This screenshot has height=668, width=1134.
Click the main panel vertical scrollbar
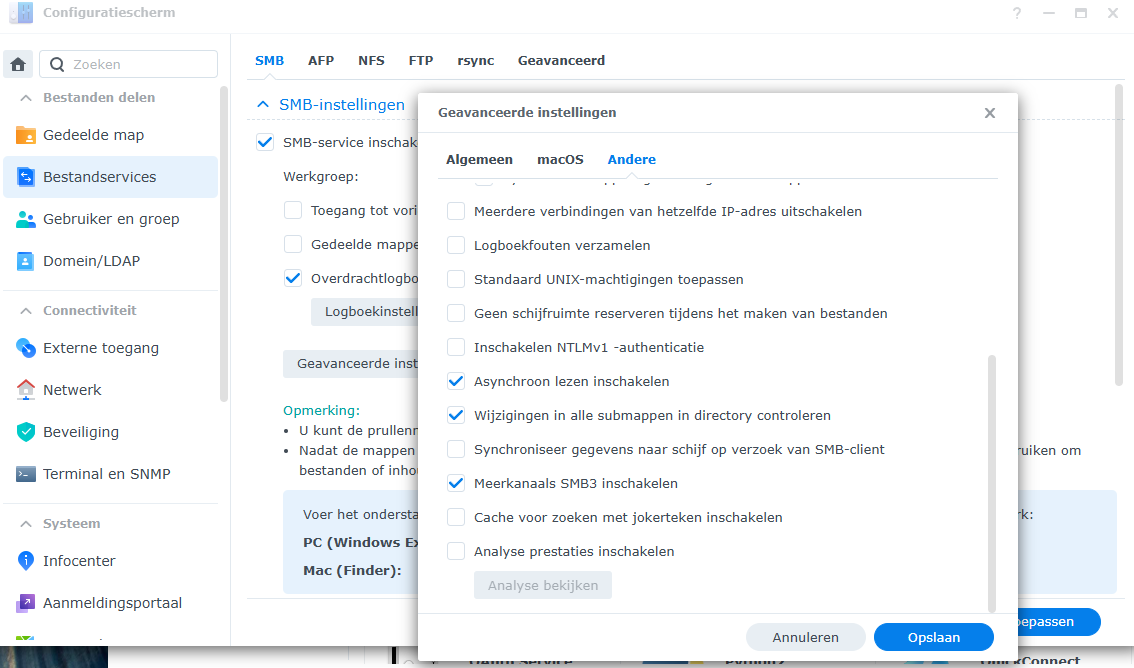coord(1120,236)
